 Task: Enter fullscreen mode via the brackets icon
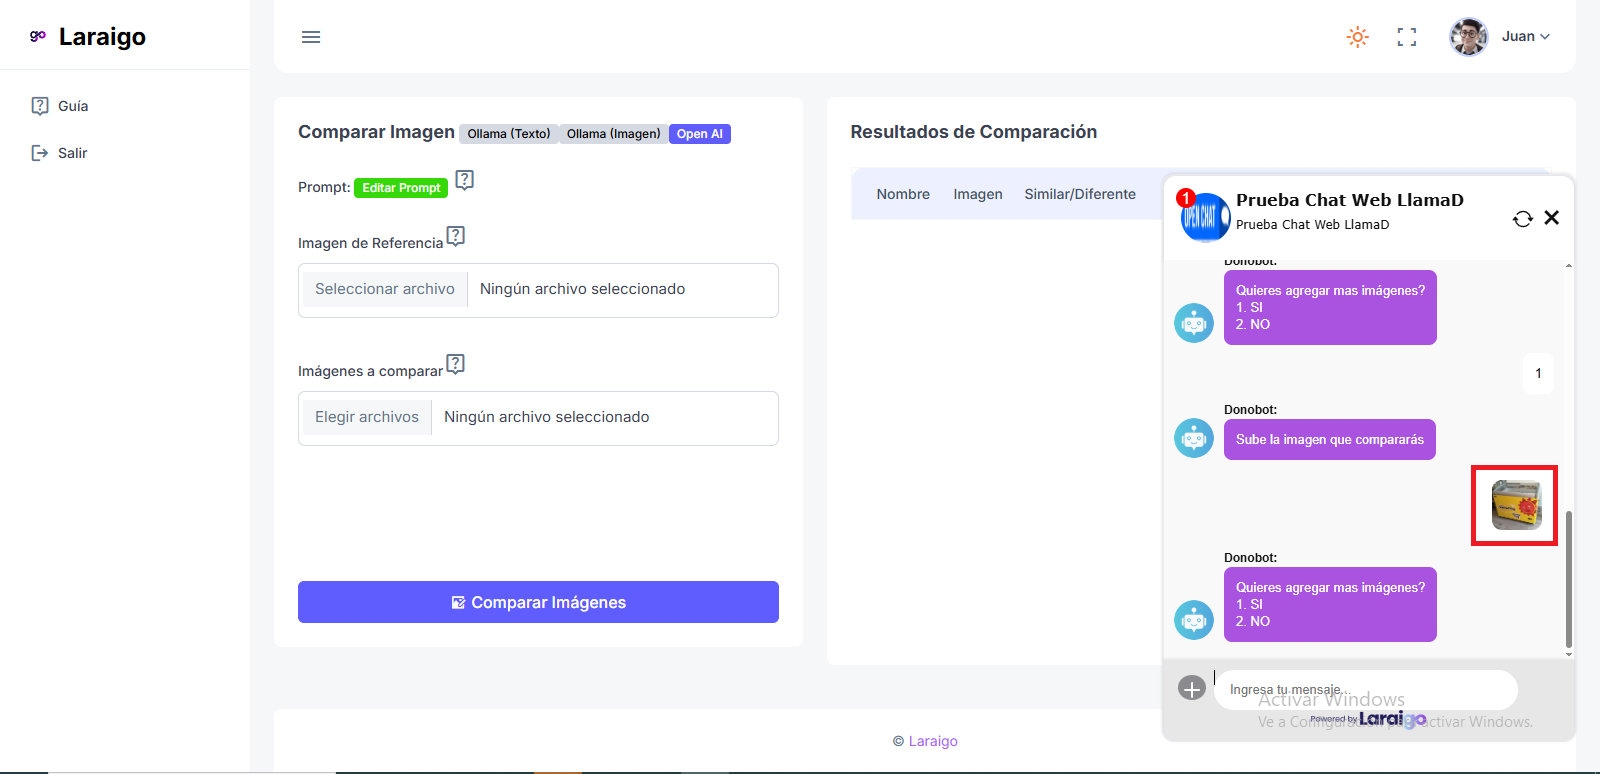[x=1407, y=37]
